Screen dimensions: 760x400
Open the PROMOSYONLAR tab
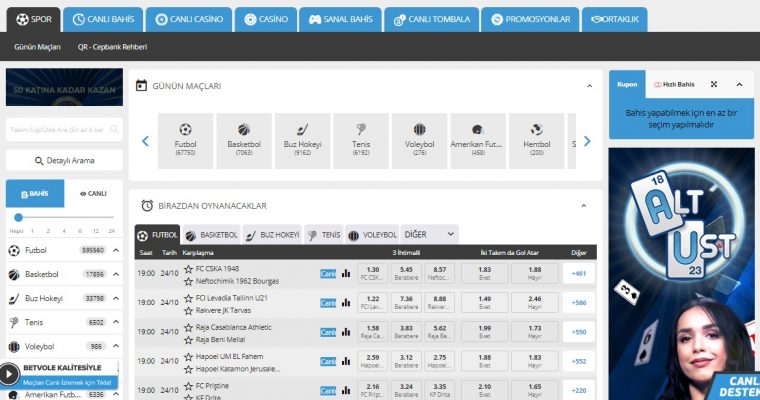530,19
